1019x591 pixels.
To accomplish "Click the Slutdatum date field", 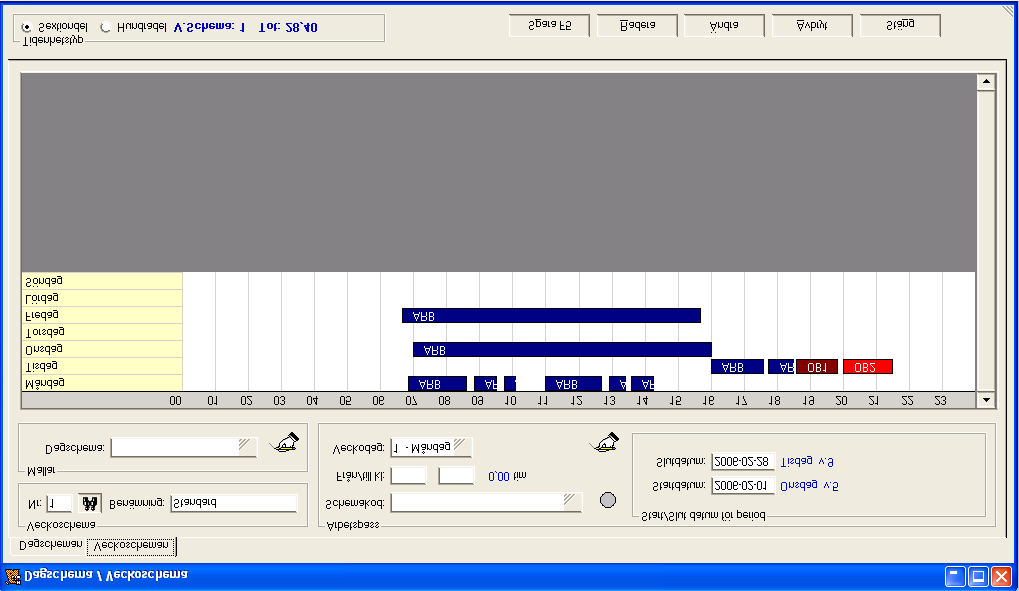I will tap(743, 462).
